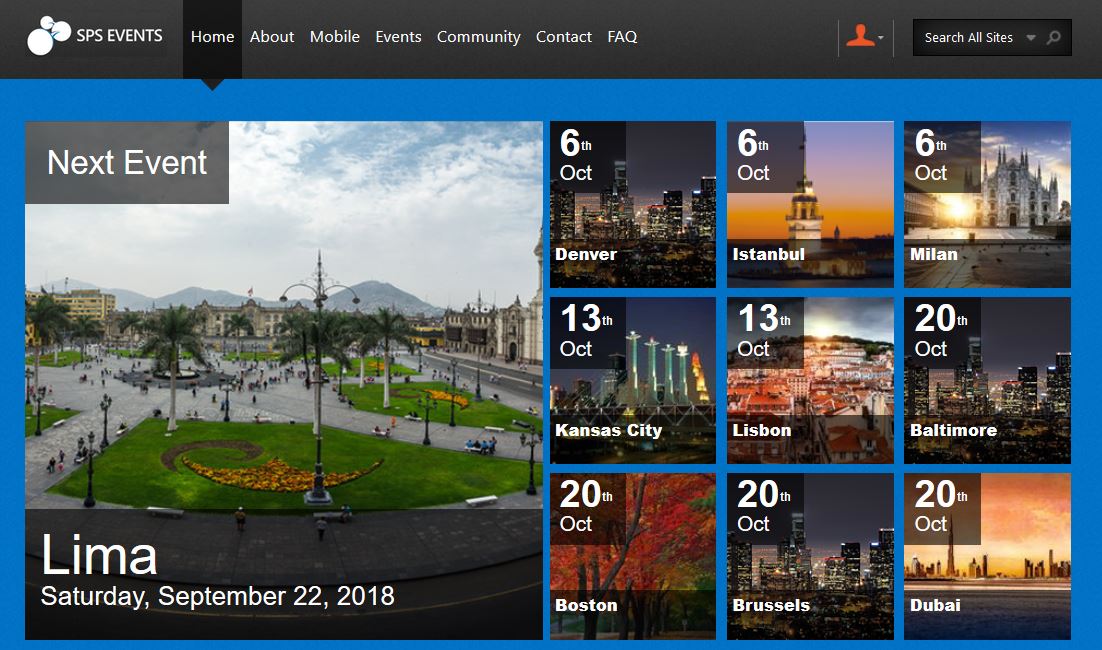Select the Denver October 6th event tile

(x=632, y=203)
